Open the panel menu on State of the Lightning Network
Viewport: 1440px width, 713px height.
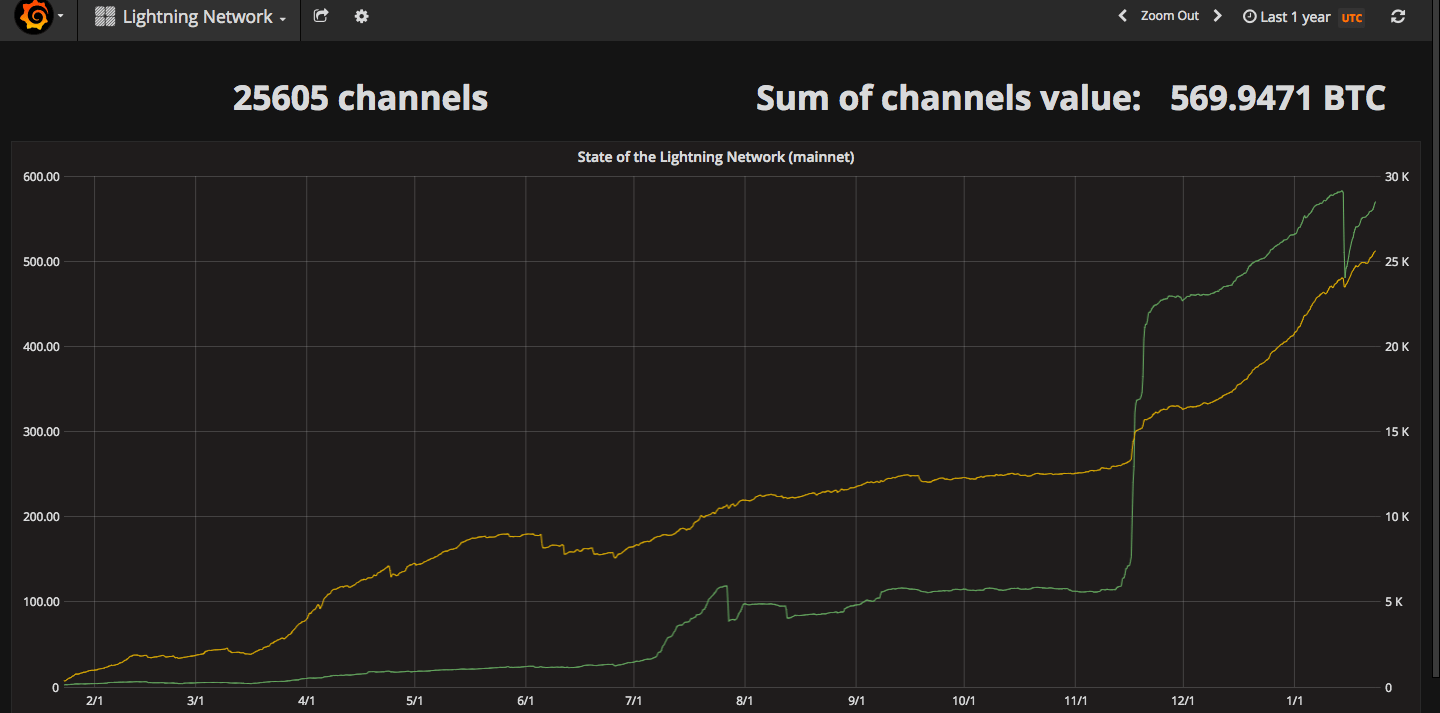[716, 157]
